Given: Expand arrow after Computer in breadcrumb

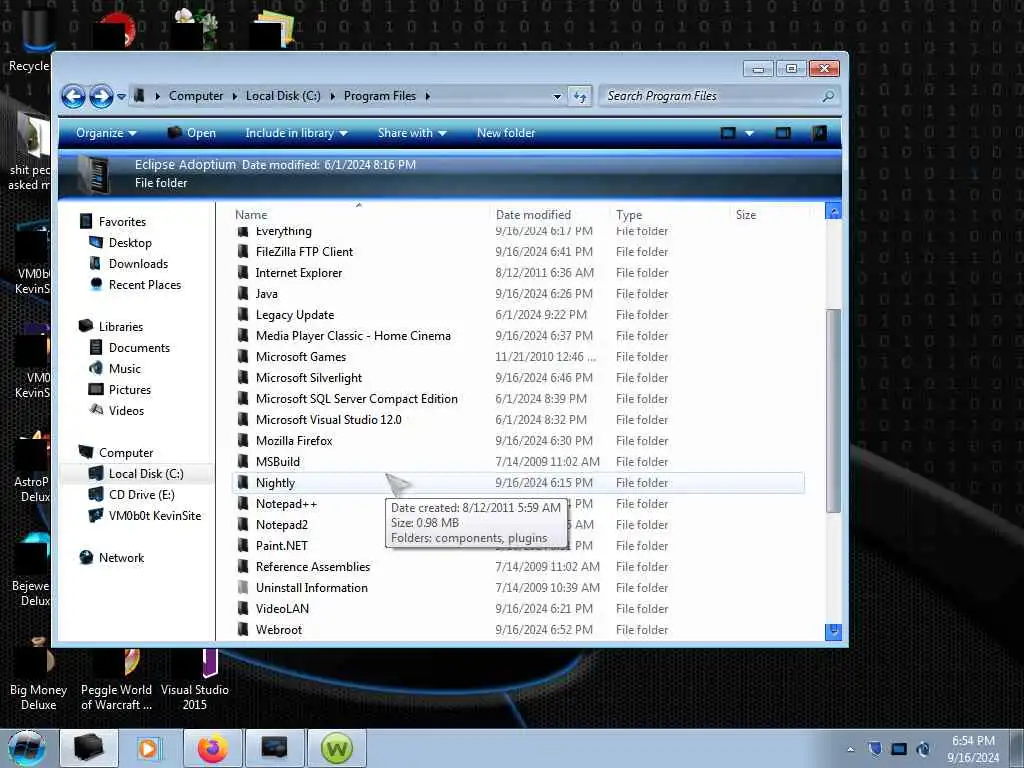Looking at the screenshot, I should (x=235, y=96).
